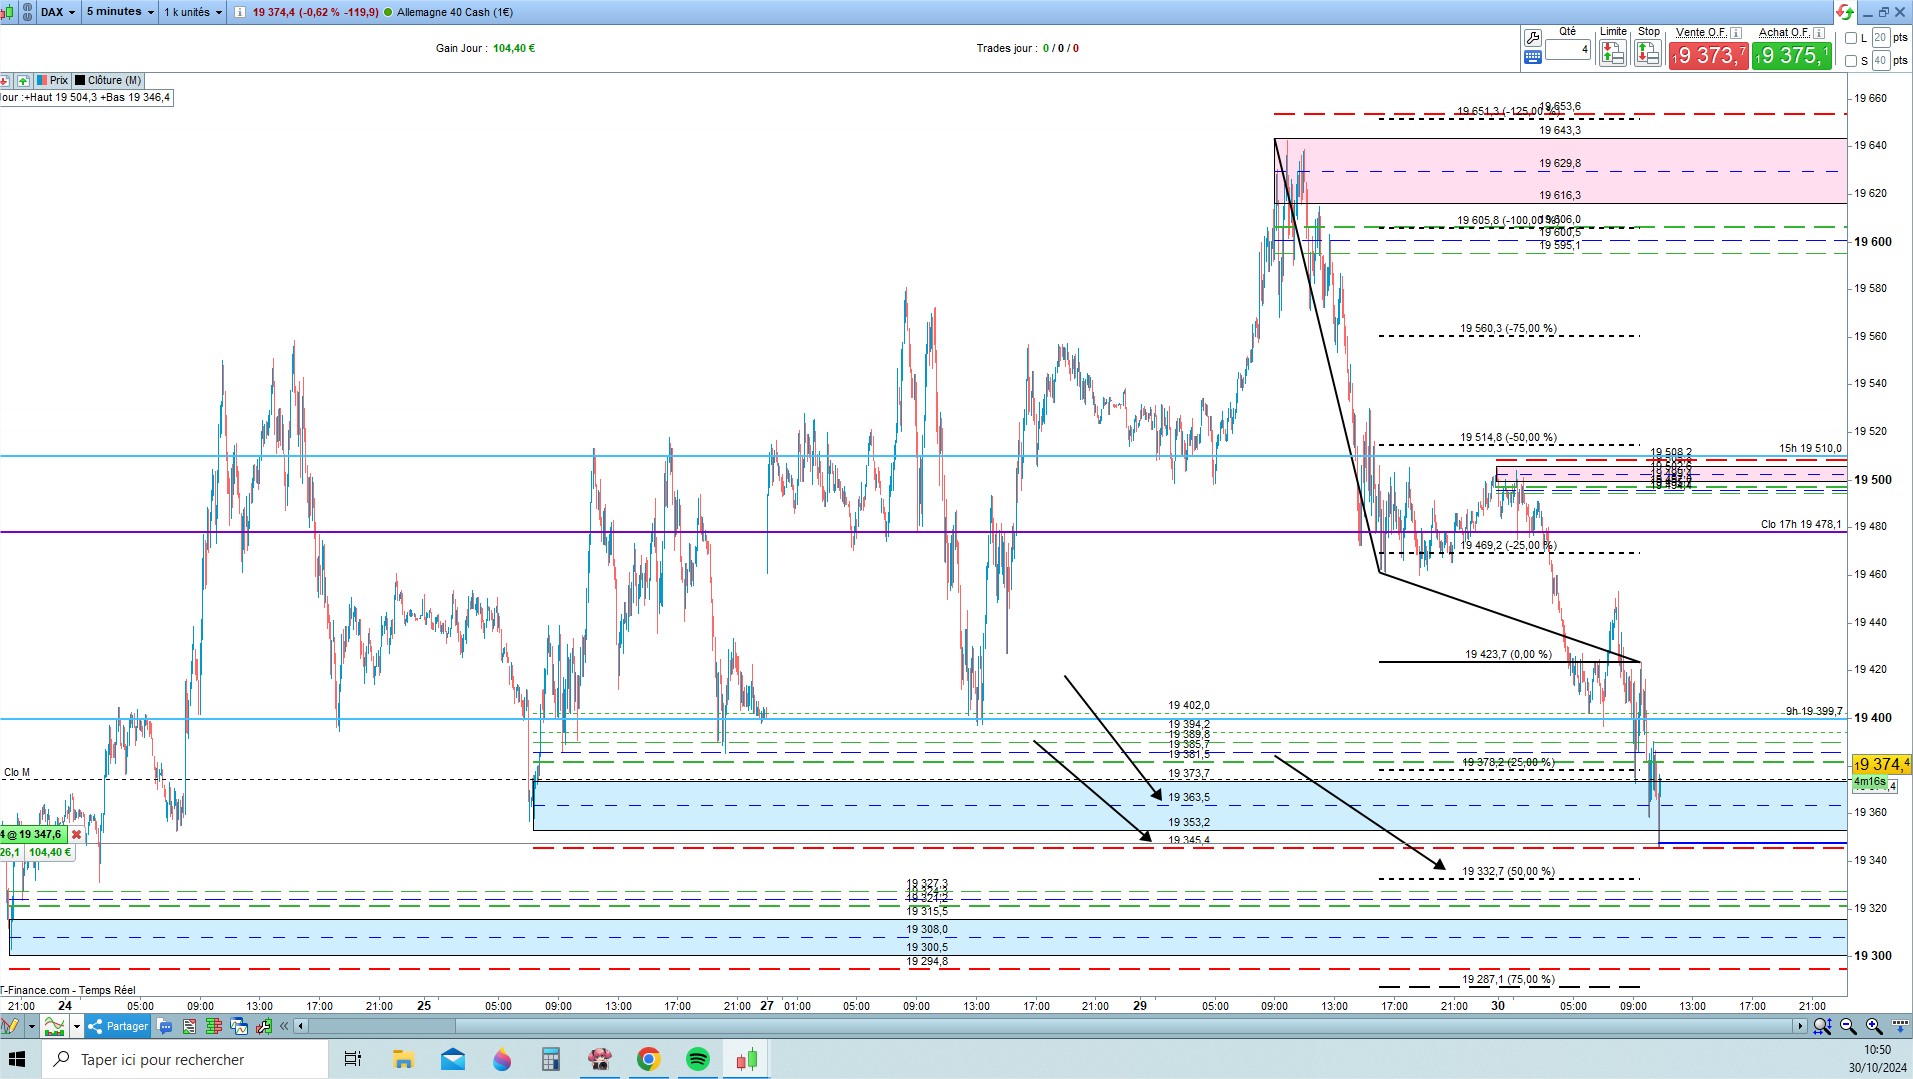Click the Windows Start button
1913x1079 pixels.
click(18, 1059)
